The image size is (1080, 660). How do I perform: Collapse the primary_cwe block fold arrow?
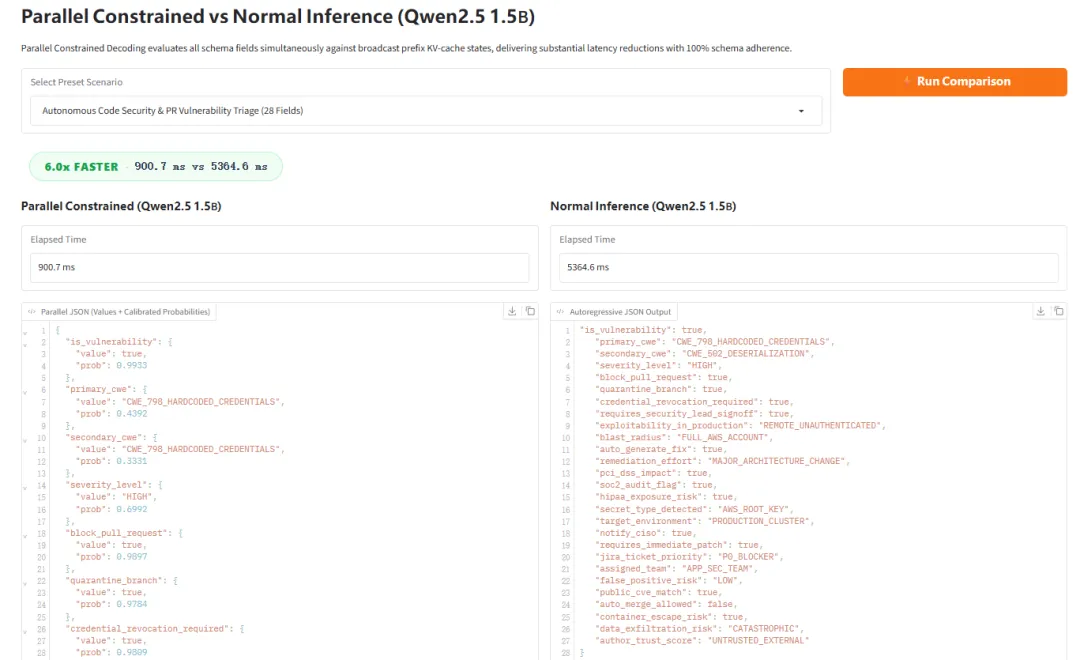[25, 391]
